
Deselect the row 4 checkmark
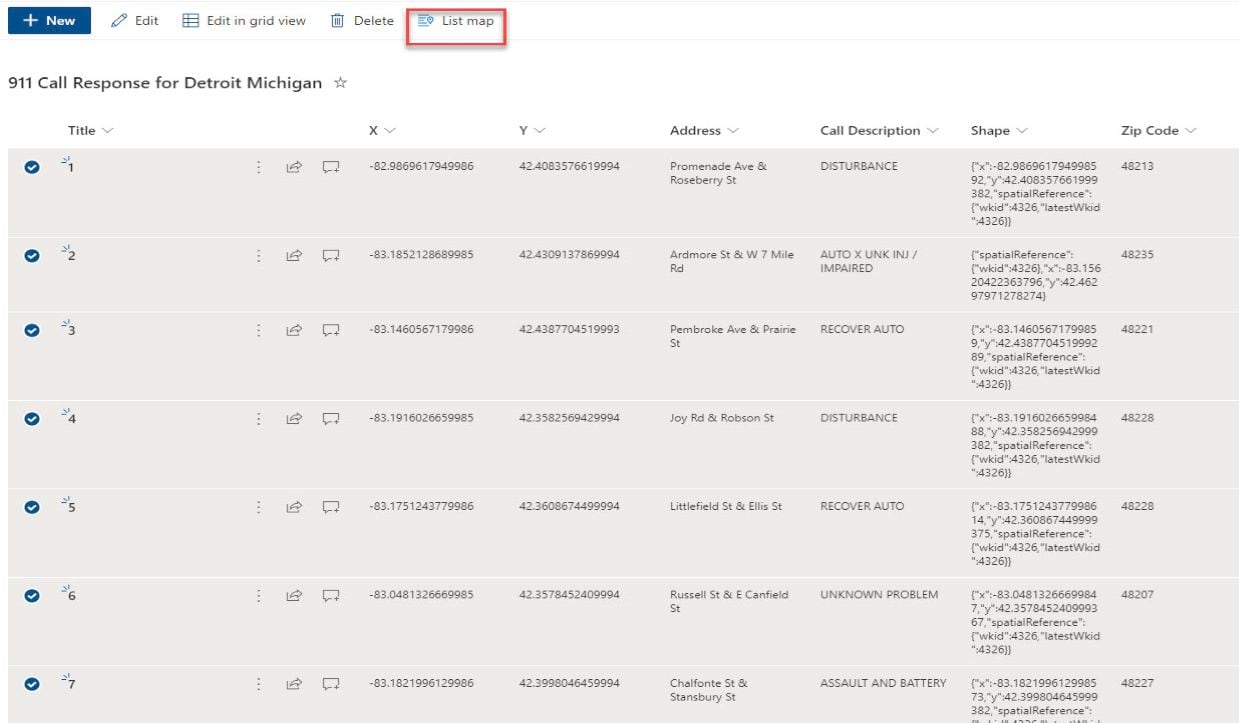[32, 419]
